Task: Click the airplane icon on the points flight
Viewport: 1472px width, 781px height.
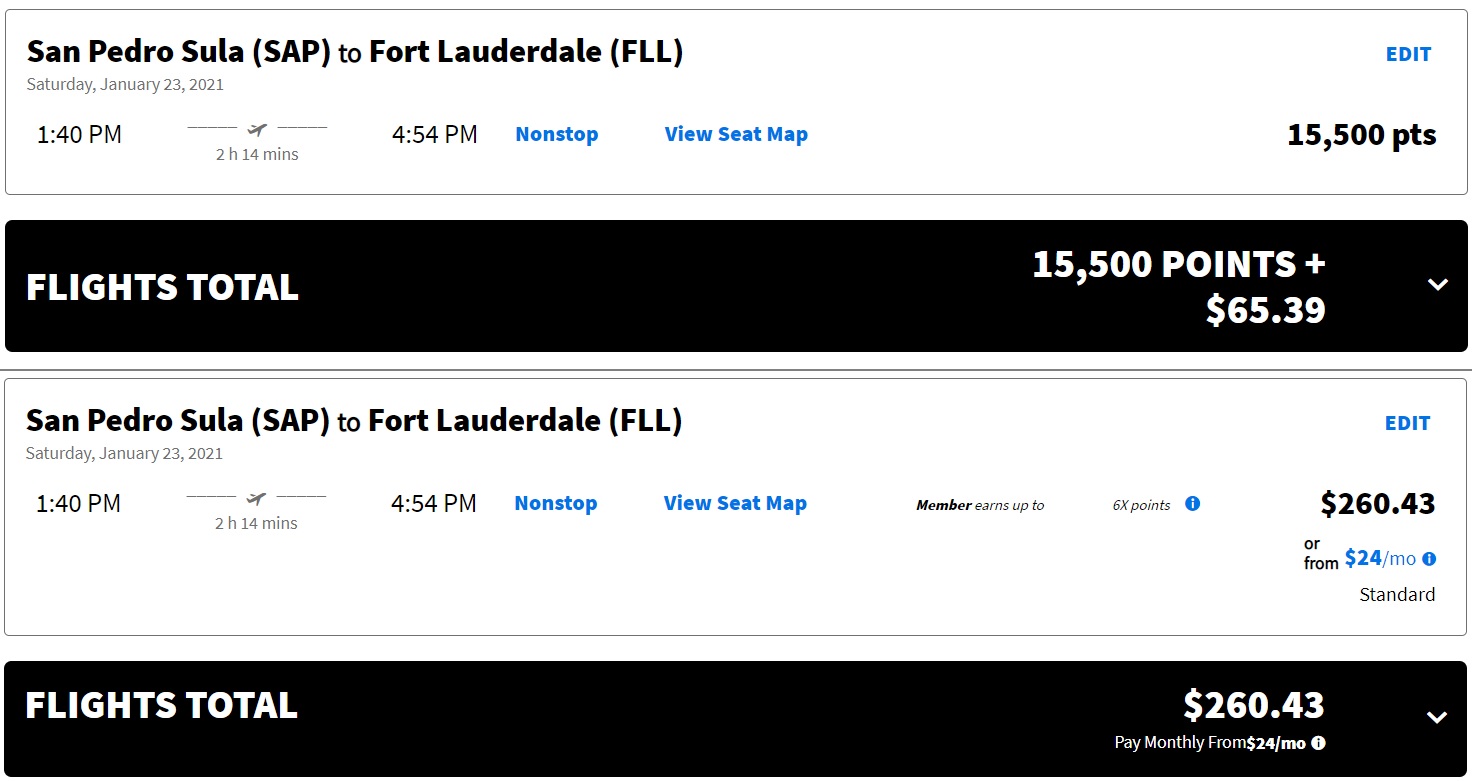Action: point(257,128)
